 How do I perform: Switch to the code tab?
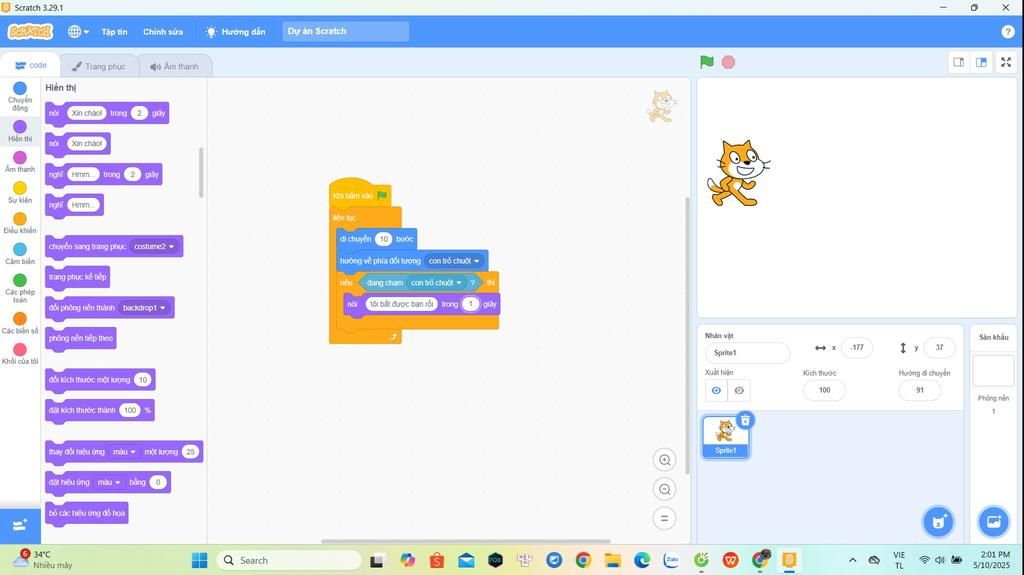(31, 65)
